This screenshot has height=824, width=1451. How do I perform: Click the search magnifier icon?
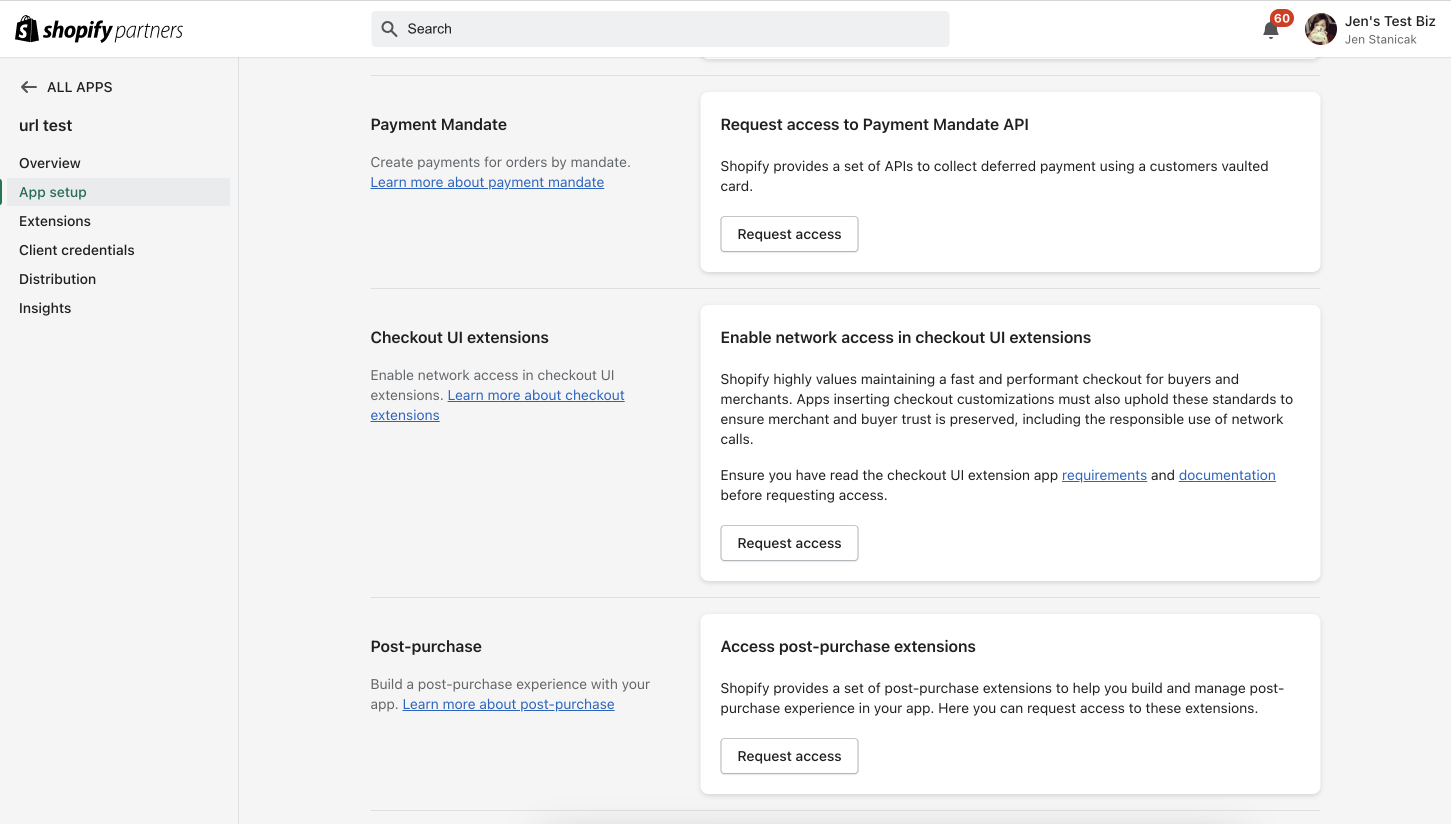[x=390, y=29]
